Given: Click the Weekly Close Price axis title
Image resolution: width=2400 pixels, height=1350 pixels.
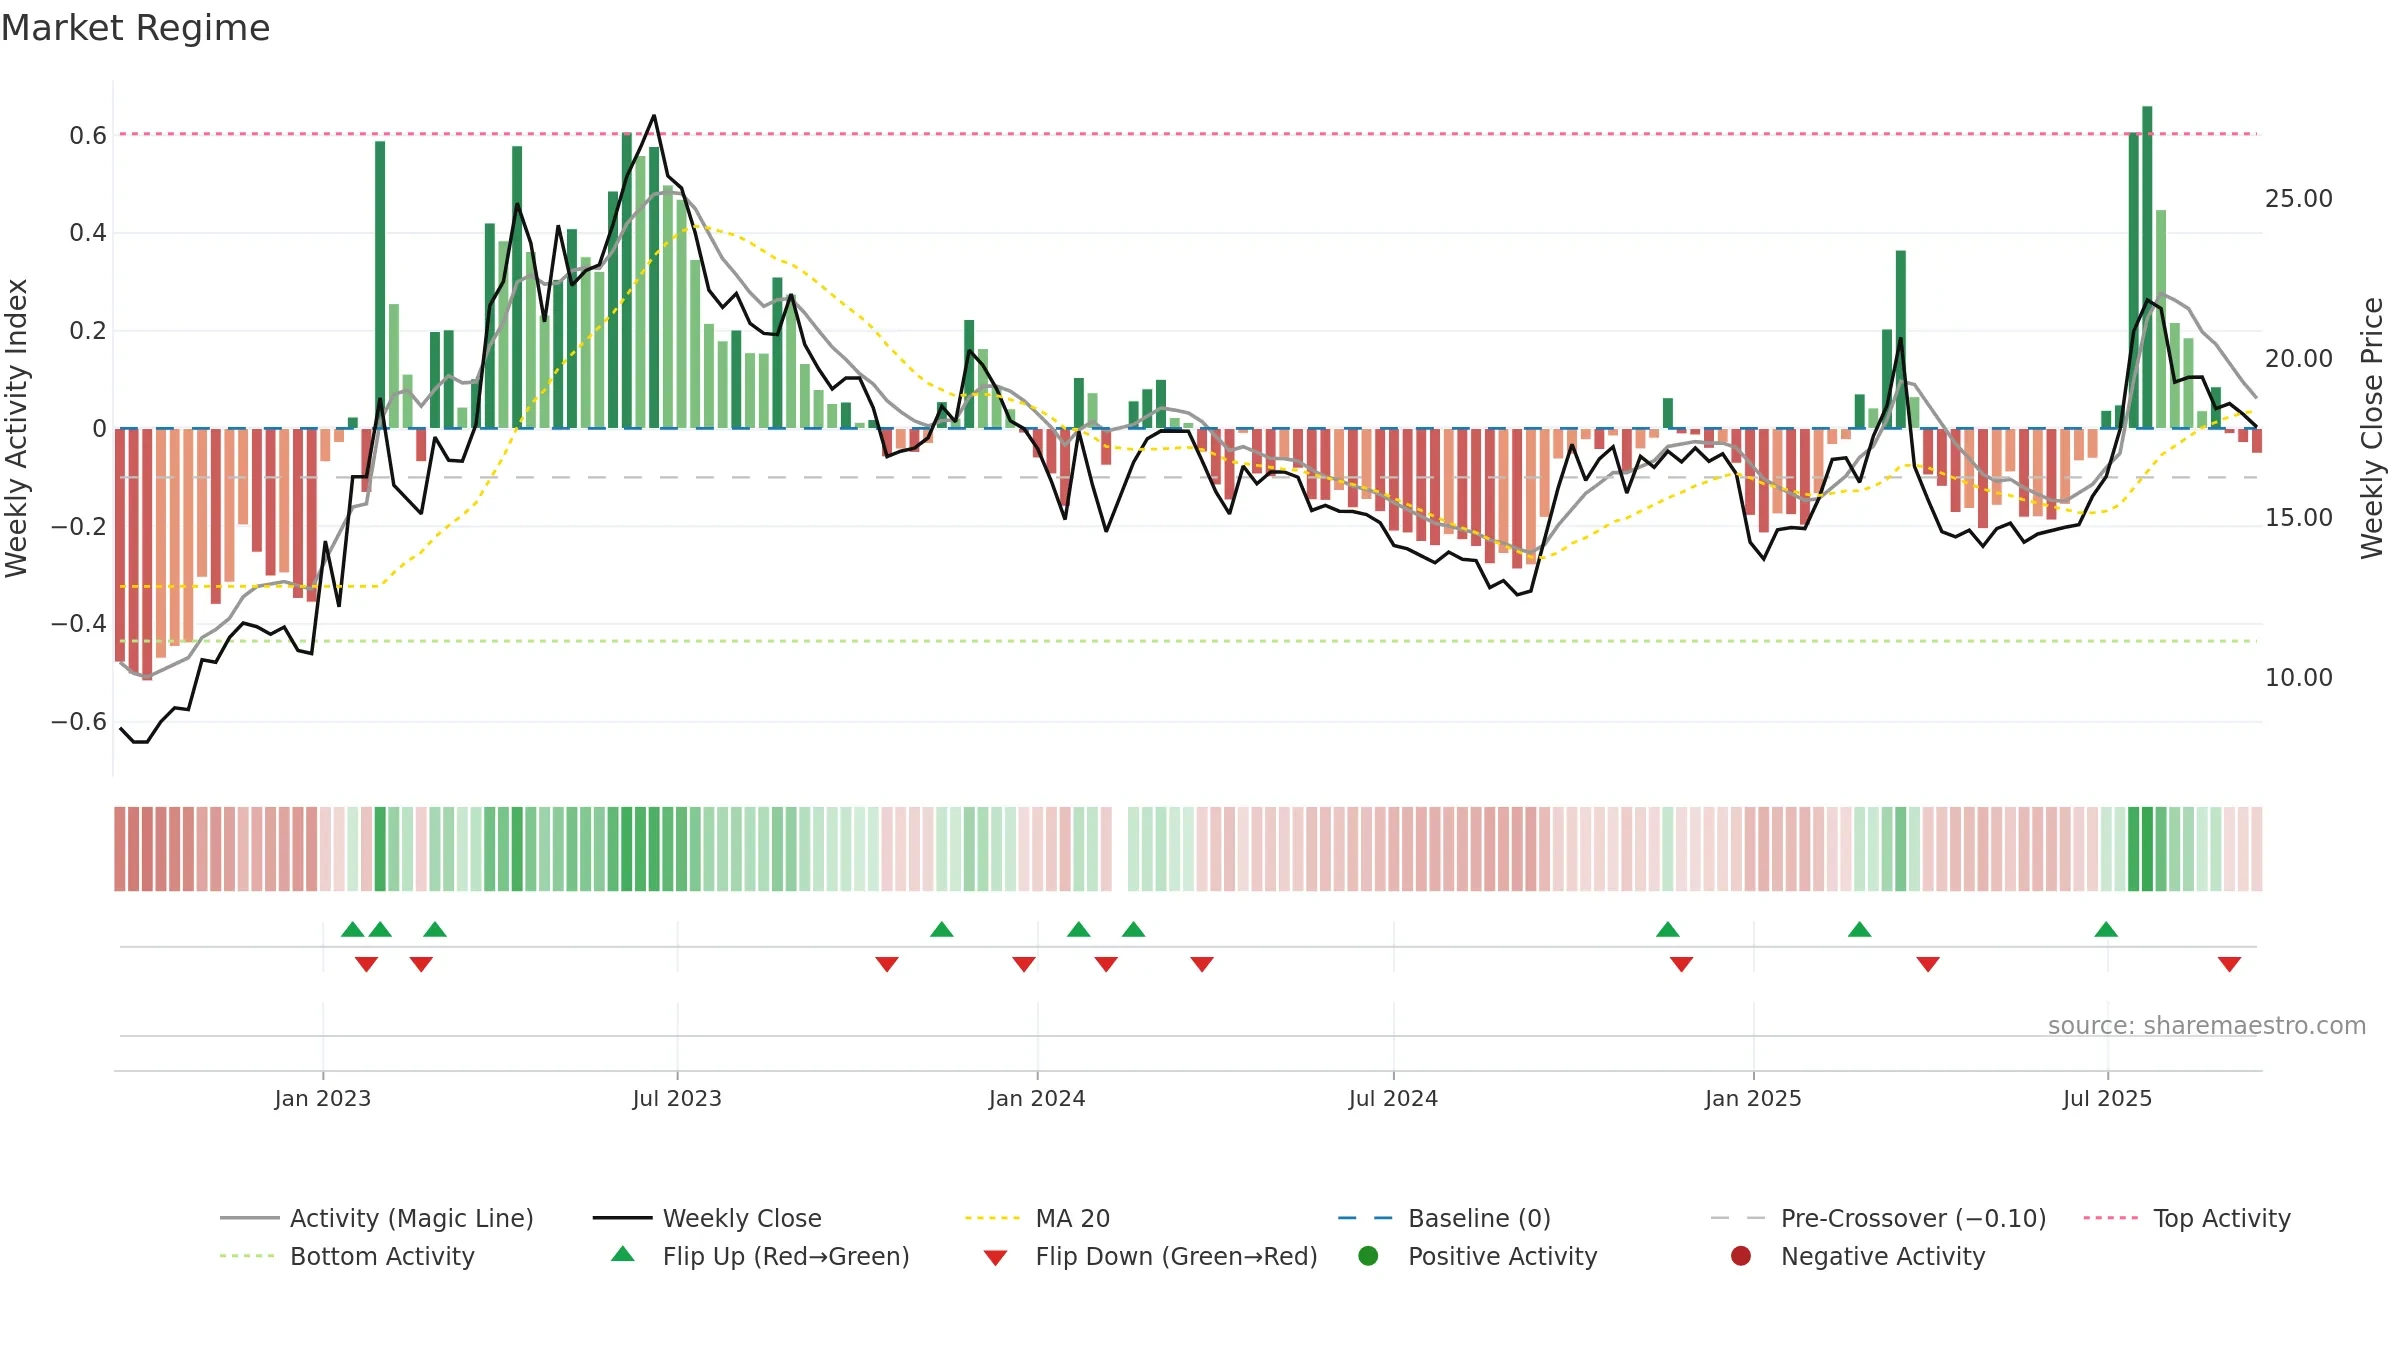Looking at the screenshot, I should point(2372,428).
